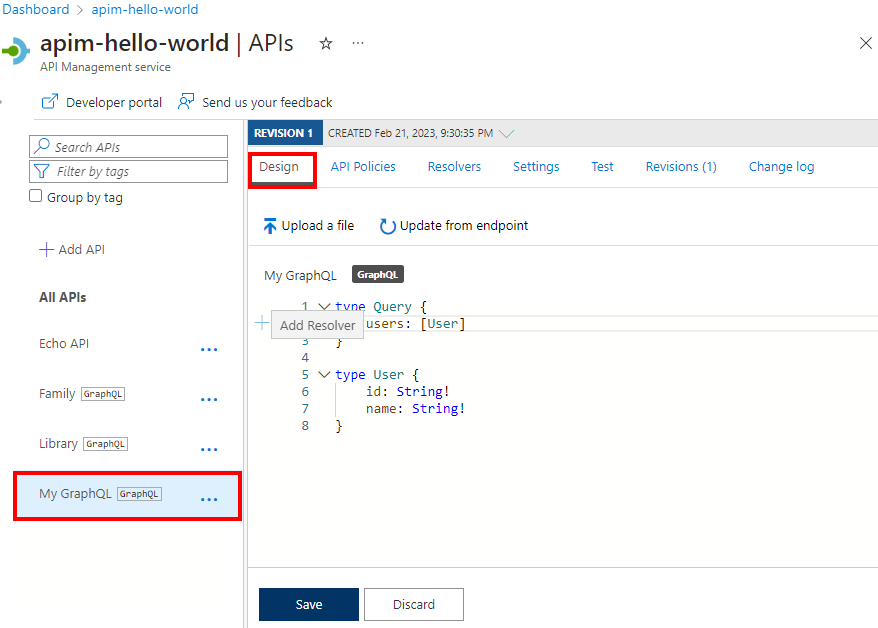Collapse the type User block
Screen dimensions: 878x628
(x=324, y=374)
